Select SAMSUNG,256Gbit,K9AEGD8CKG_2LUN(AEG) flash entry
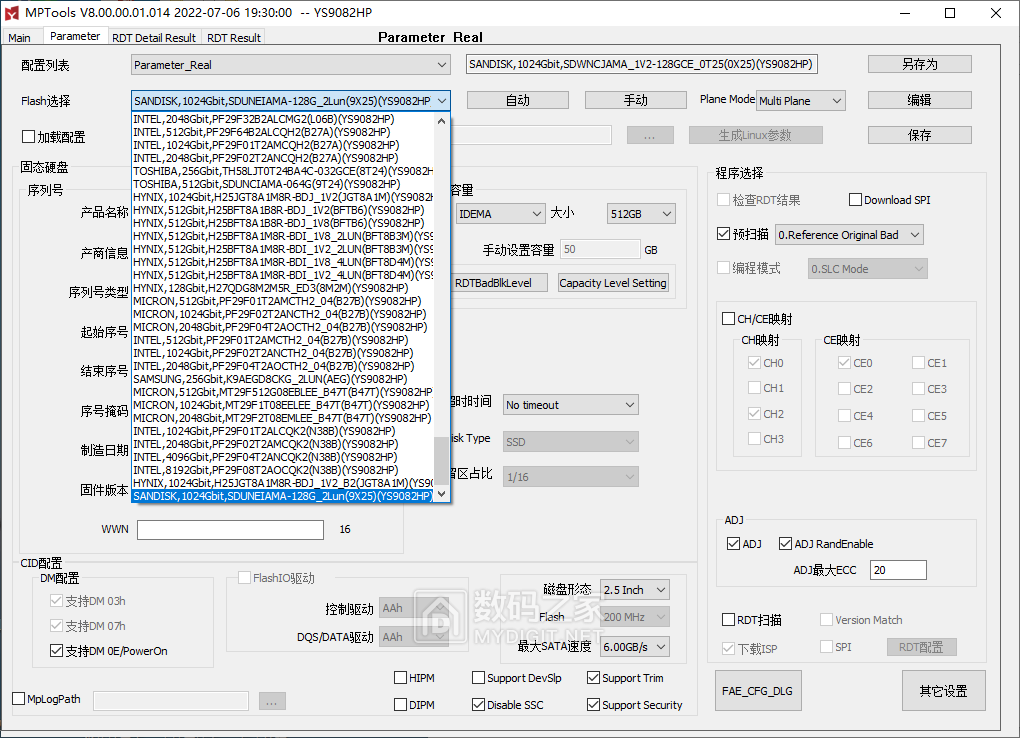The image size is (1020, 738). click(x=282, y=379)
